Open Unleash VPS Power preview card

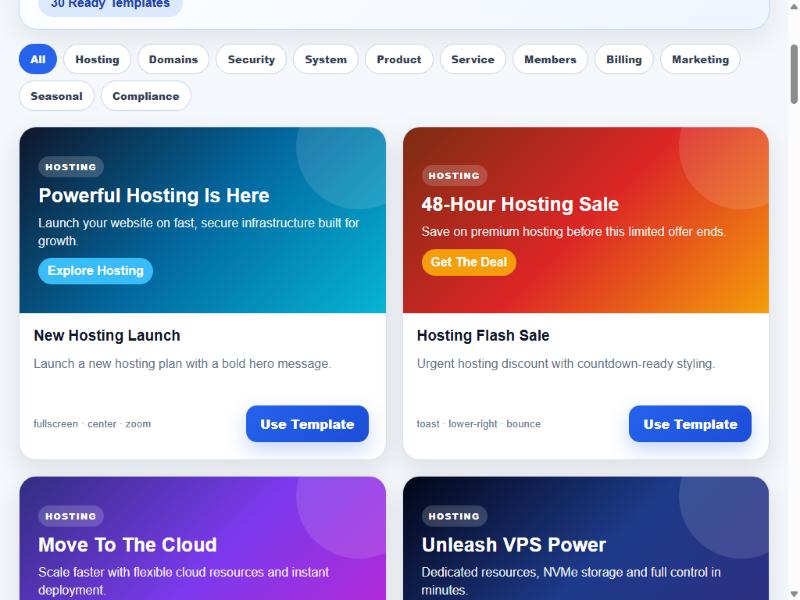click(x=586, y=538)
